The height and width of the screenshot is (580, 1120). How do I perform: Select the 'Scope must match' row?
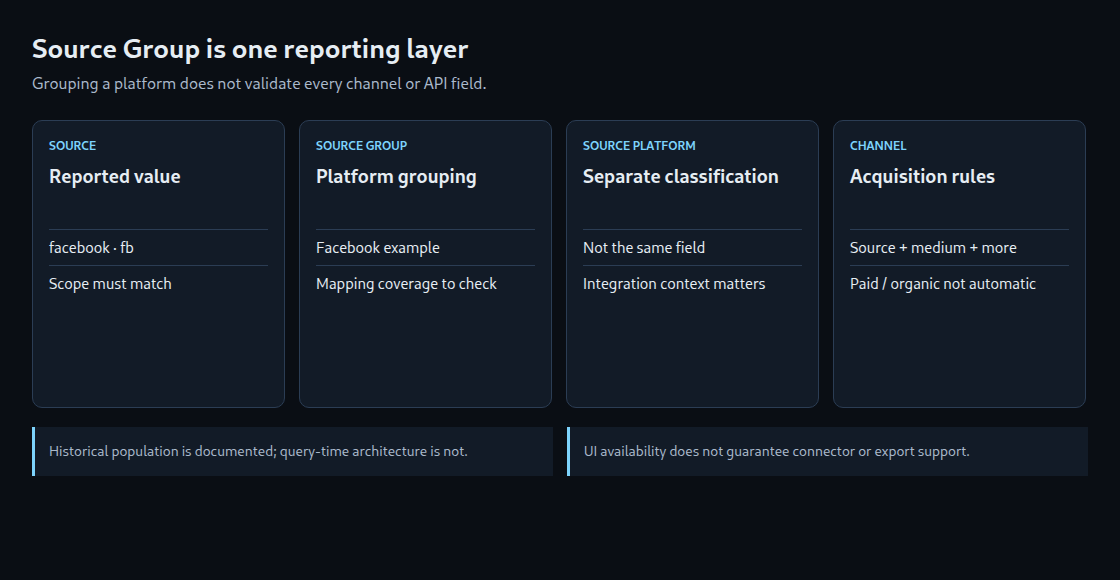[x=159, y=284]
